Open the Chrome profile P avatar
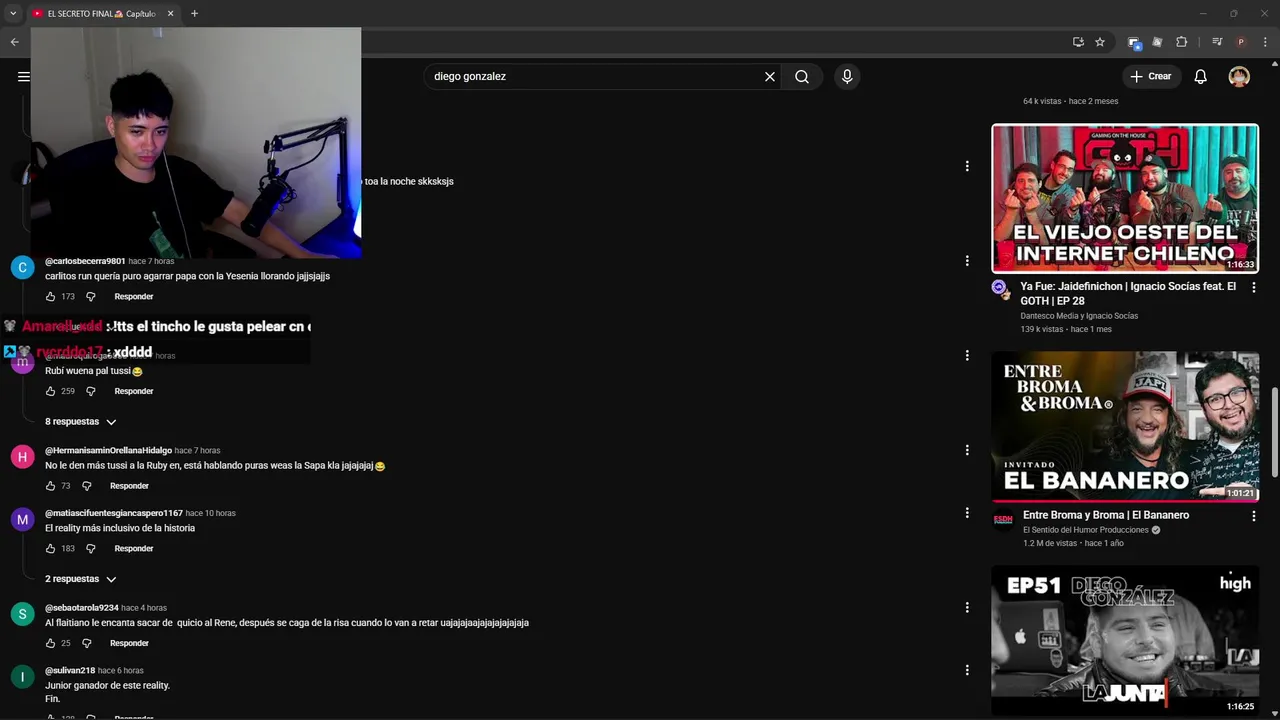Viewport: 1280px width, 720px height. 1241,42
